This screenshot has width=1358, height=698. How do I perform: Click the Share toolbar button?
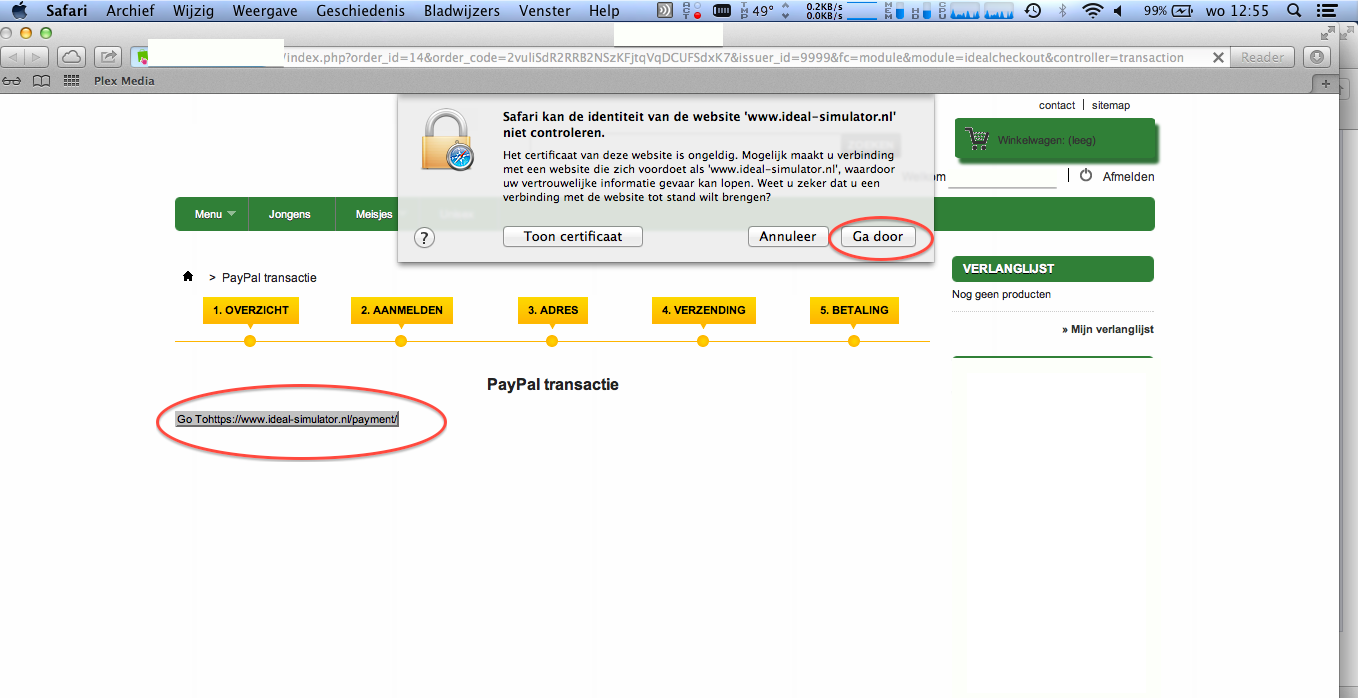coord(109,57)
